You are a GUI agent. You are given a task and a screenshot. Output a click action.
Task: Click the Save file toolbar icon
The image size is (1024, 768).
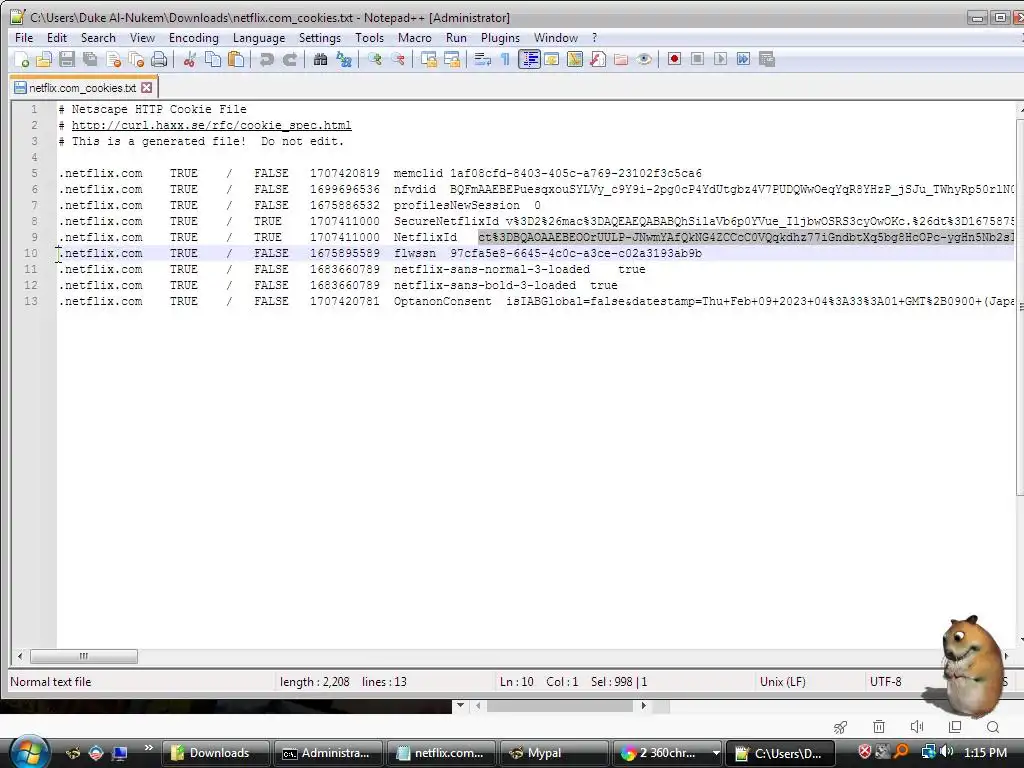click(x=67, y=59)
